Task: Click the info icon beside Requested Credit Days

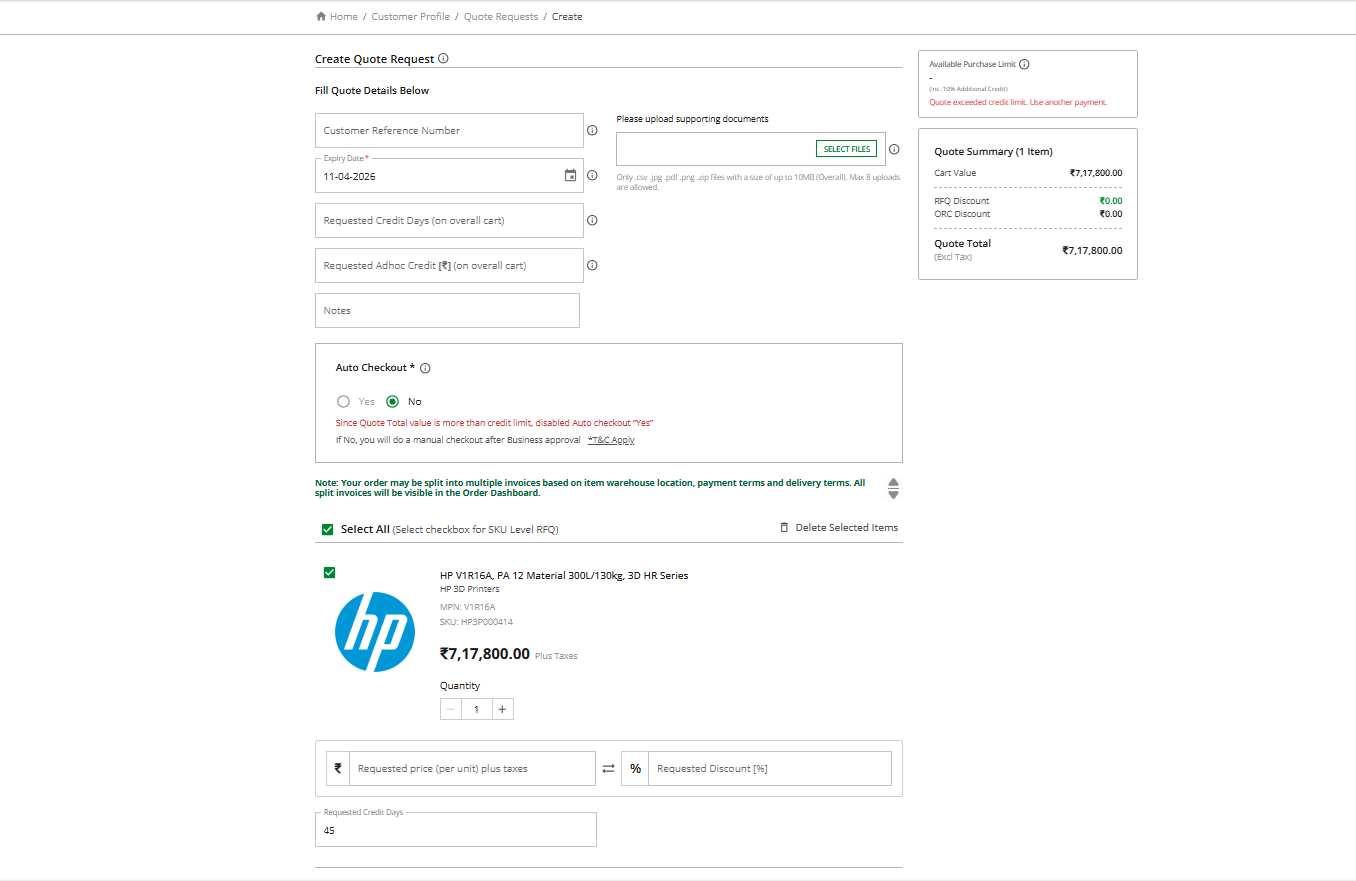Action: pos(592,220)
